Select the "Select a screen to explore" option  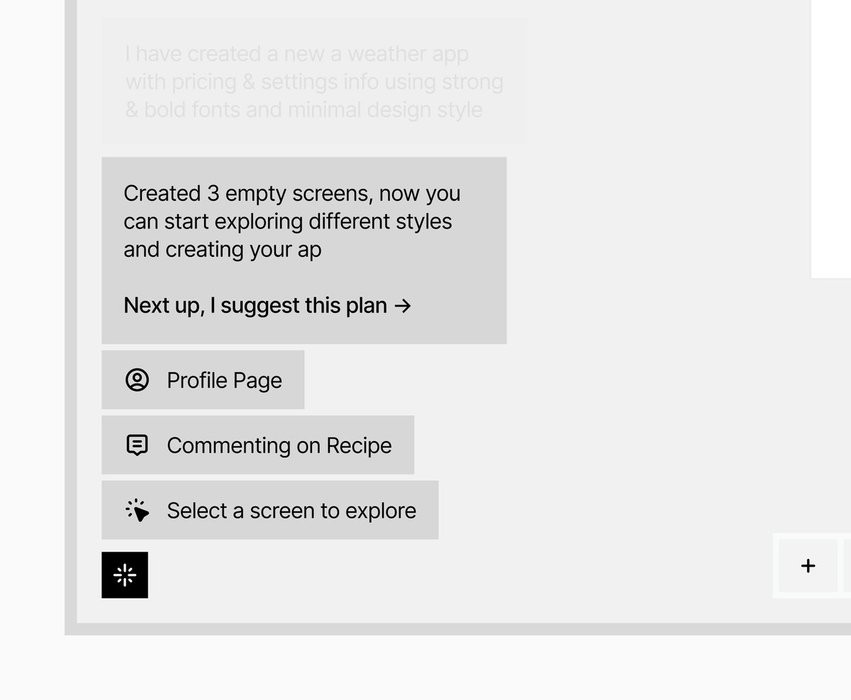point(270,510)
